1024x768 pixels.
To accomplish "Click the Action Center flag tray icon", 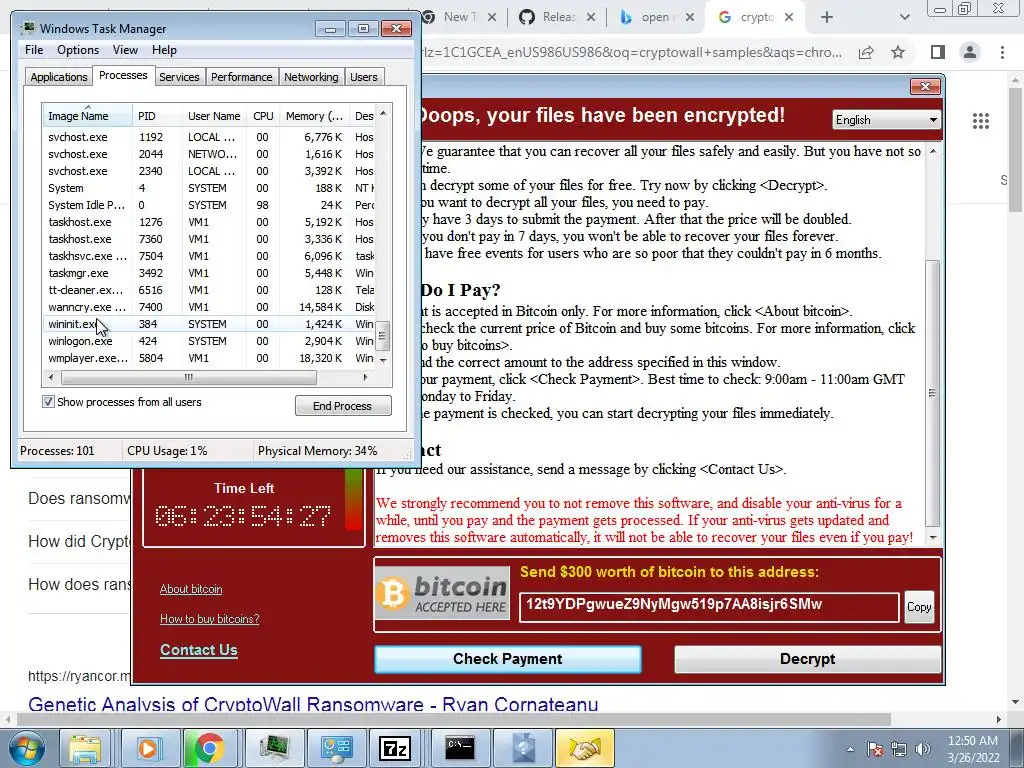I will click(x=875, y=749).
